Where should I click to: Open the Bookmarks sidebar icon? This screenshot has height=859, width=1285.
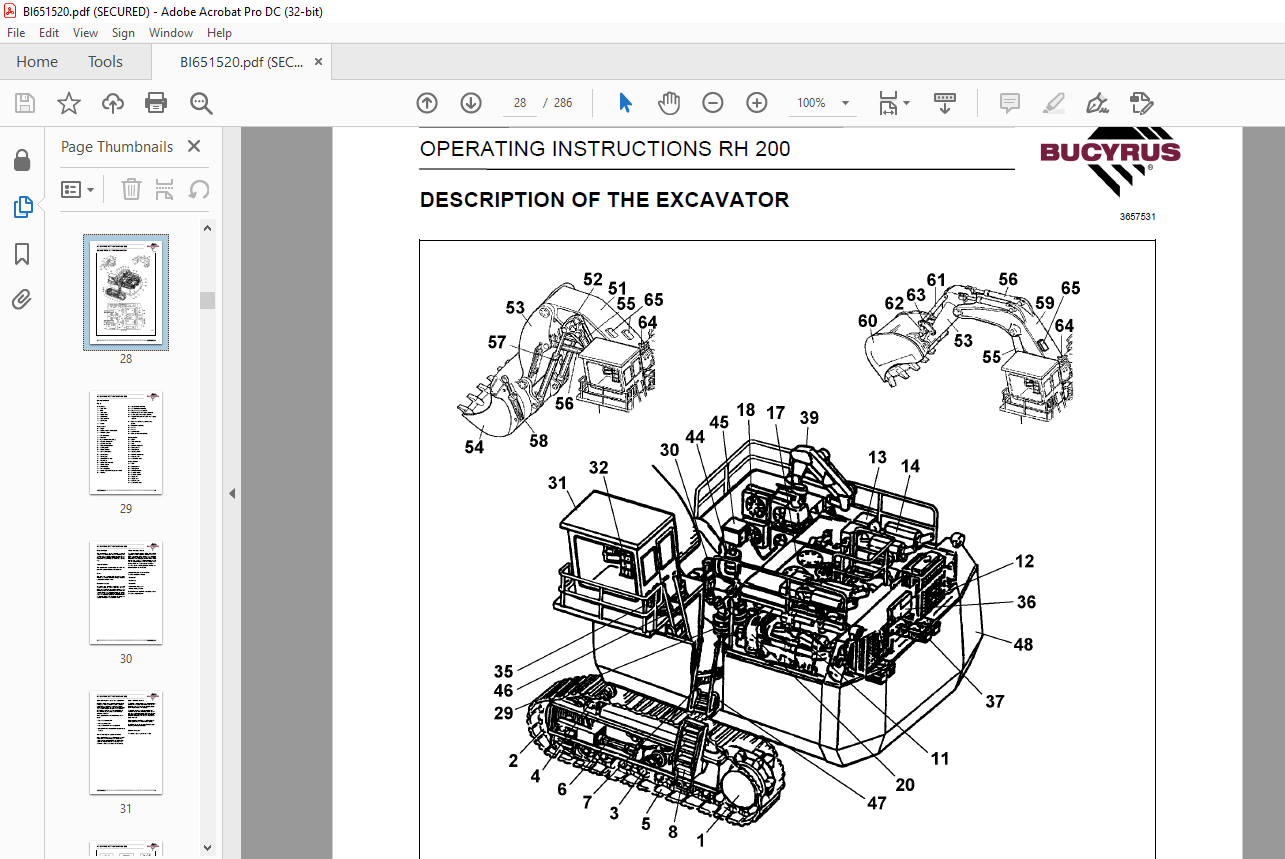[x=22, y=254]
